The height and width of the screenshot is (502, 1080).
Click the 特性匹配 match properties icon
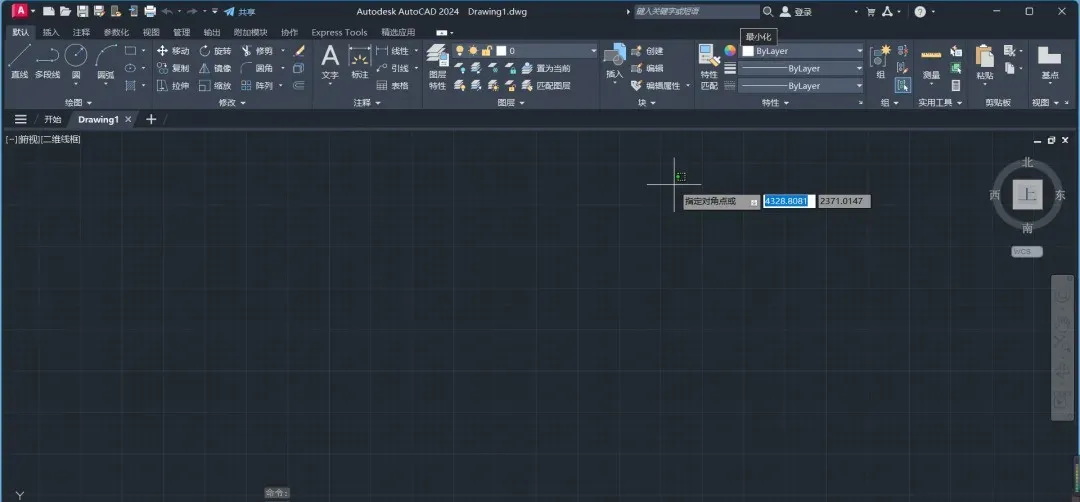(709, 67)
